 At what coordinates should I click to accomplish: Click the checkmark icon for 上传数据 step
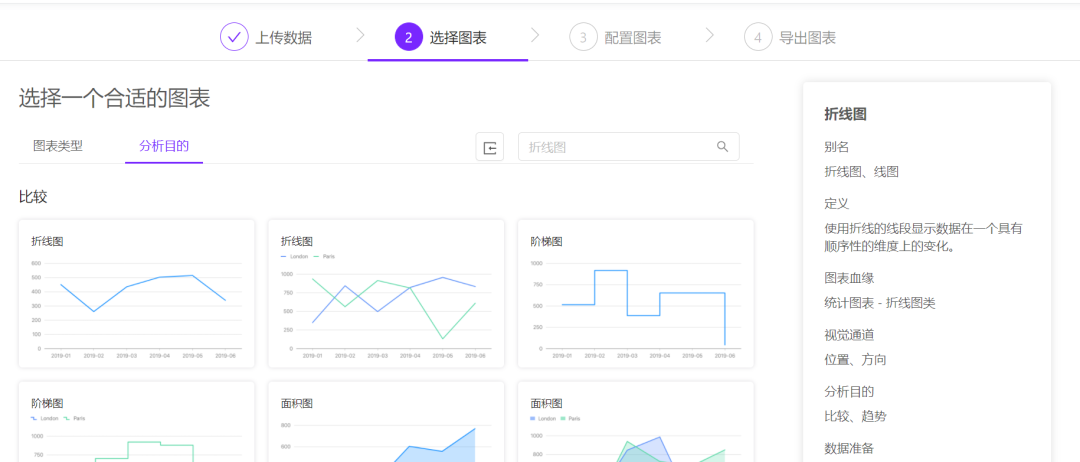point(234,37)
